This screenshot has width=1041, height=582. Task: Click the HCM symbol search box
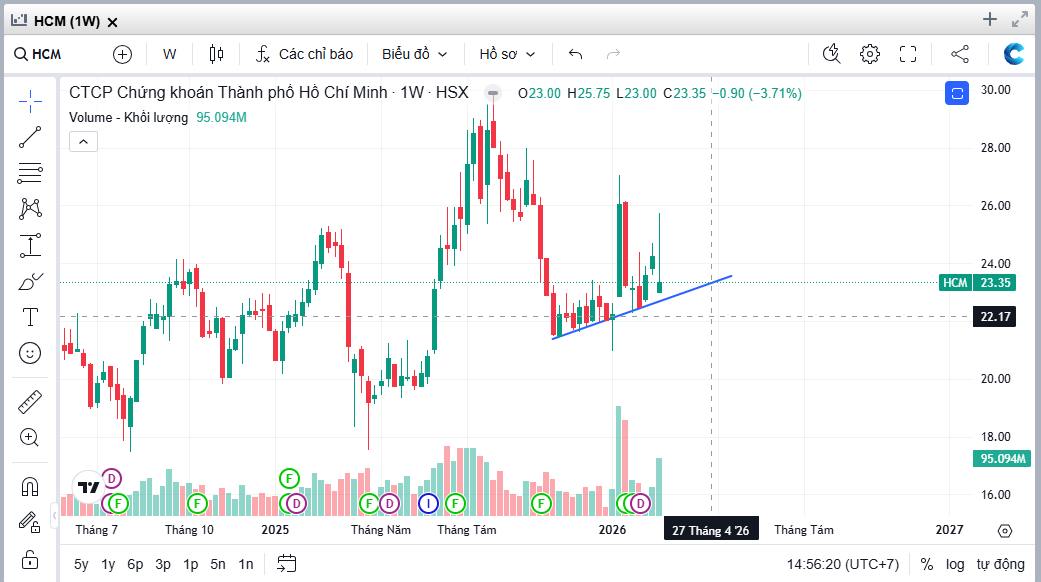coord(38,54)
